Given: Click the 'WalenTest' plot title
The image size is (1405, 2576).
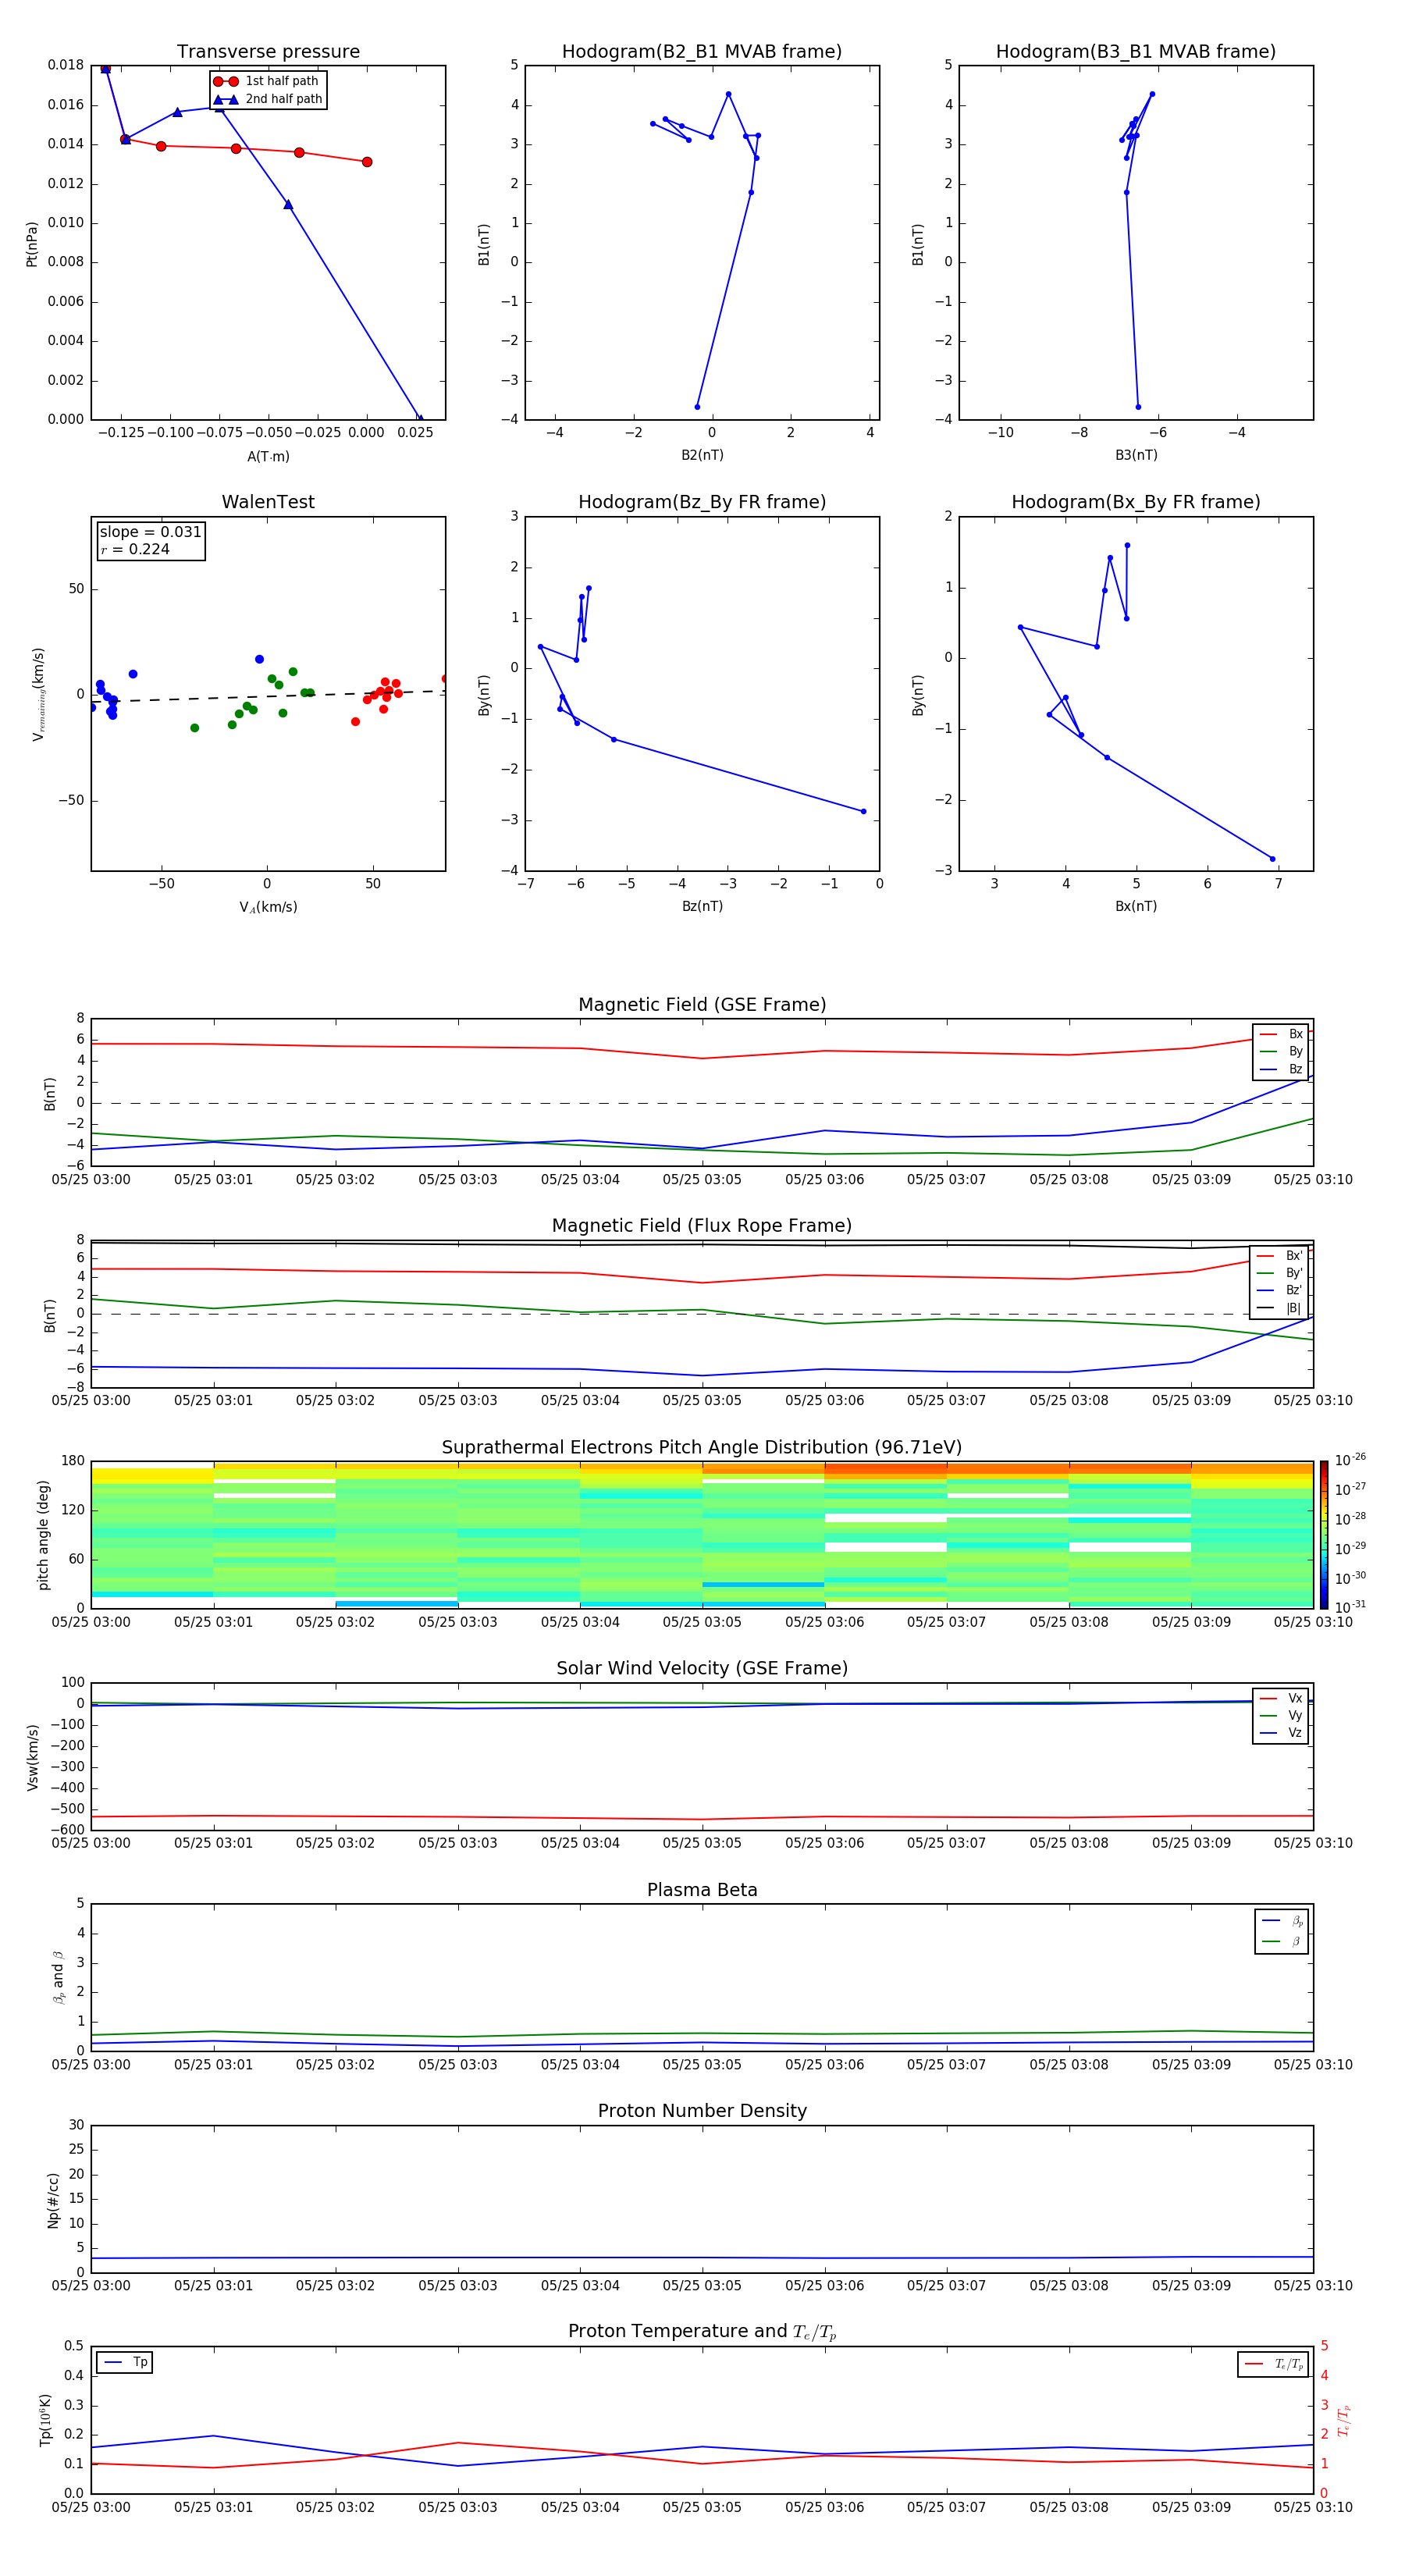Looking at the screenshot, I should [x=268, y=502].
